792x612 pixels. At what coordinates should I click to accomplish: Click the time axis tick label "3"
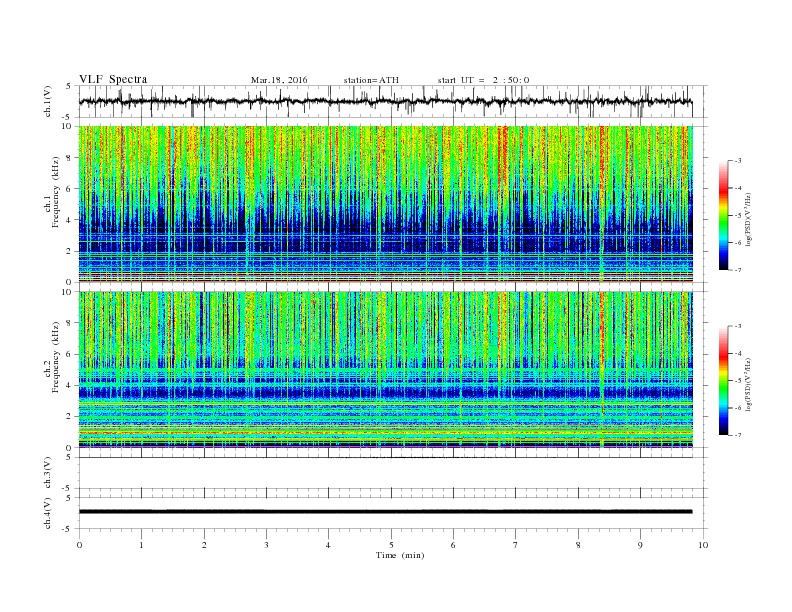pos(266,545)
